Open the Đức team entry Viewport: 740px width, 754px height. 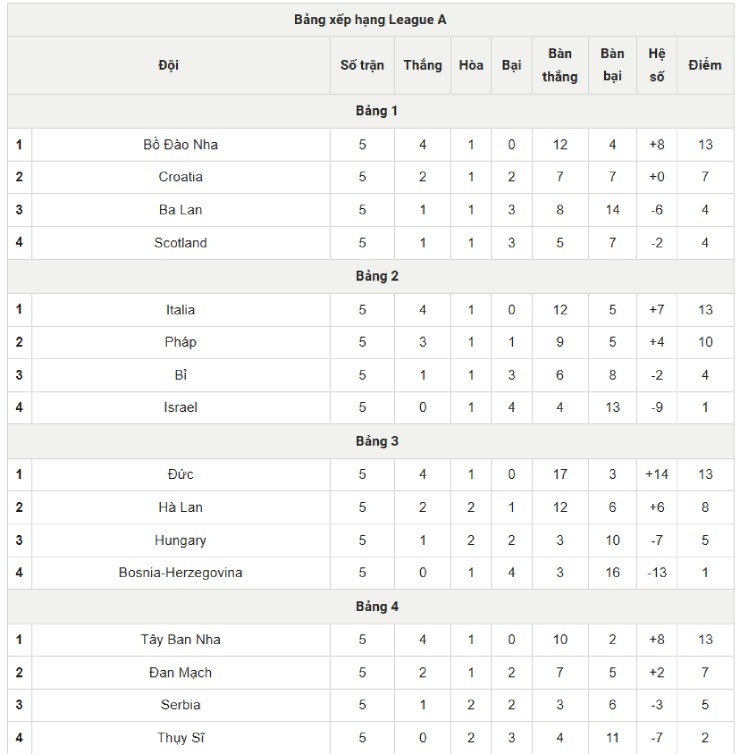pos(180,474)
